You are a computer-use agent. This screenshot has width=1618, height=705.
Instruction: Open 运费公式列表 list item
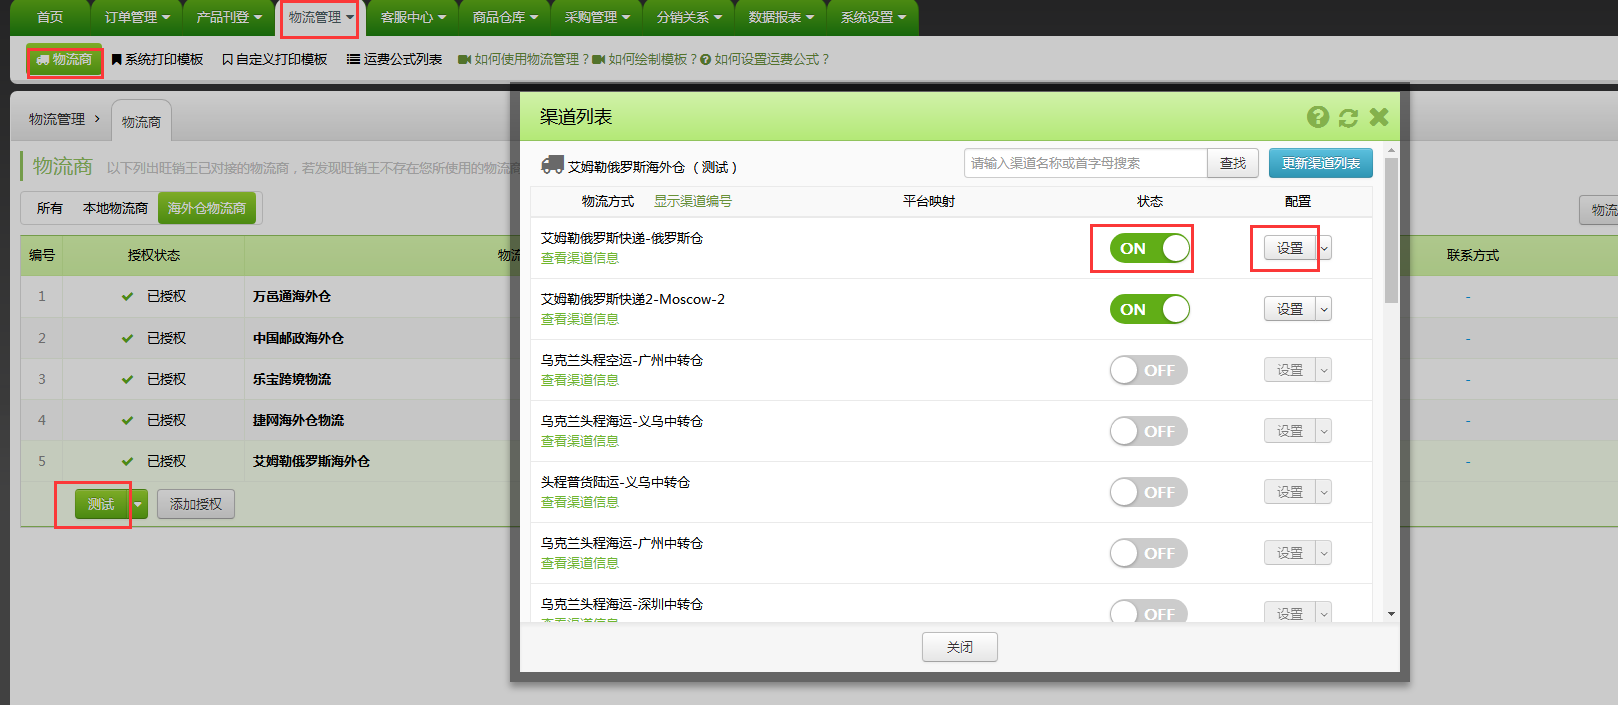(x=395, y=60)
